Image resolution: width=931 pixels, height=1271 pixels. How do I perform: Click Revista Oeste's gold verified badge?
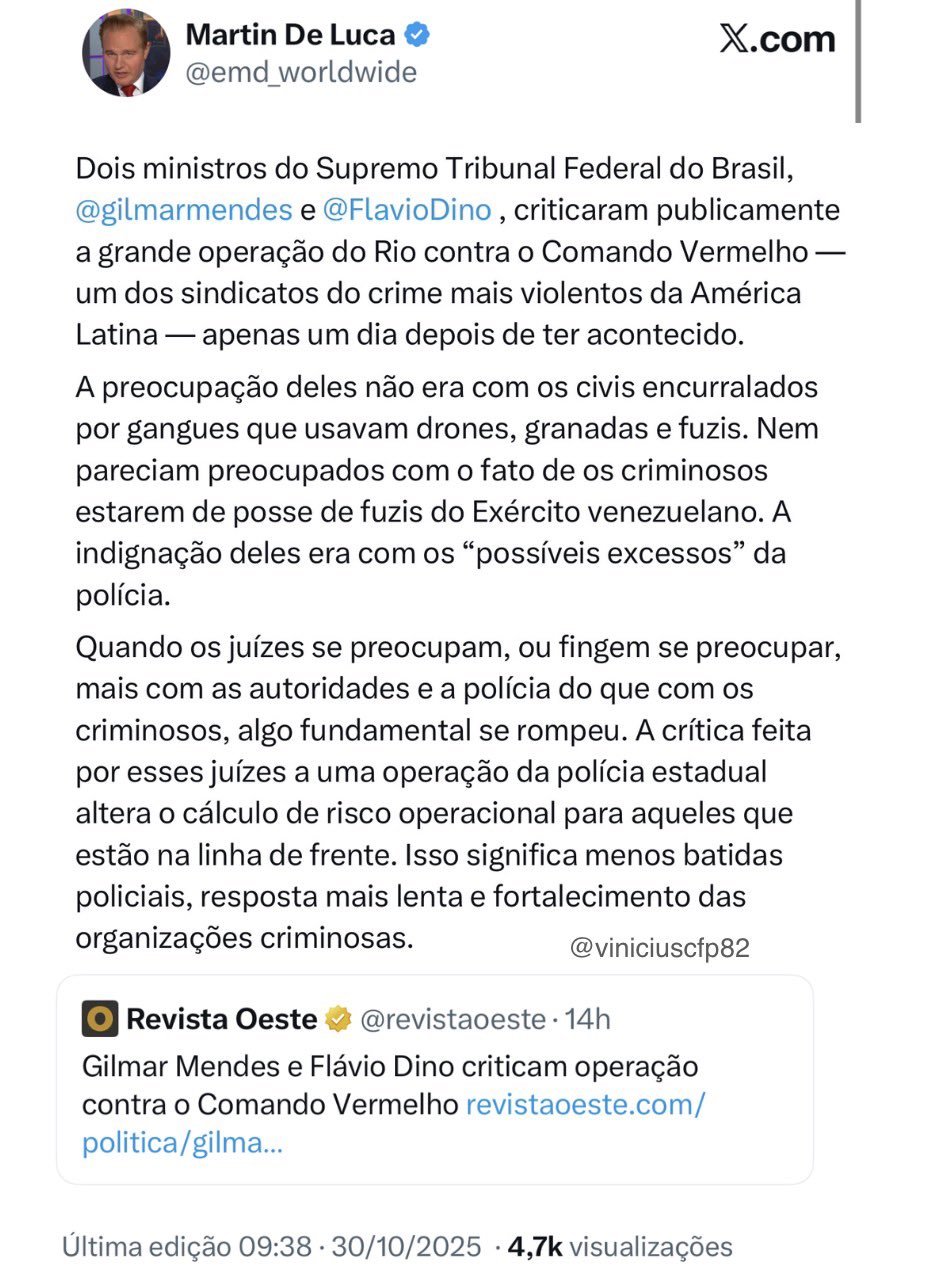[340, 1019]
